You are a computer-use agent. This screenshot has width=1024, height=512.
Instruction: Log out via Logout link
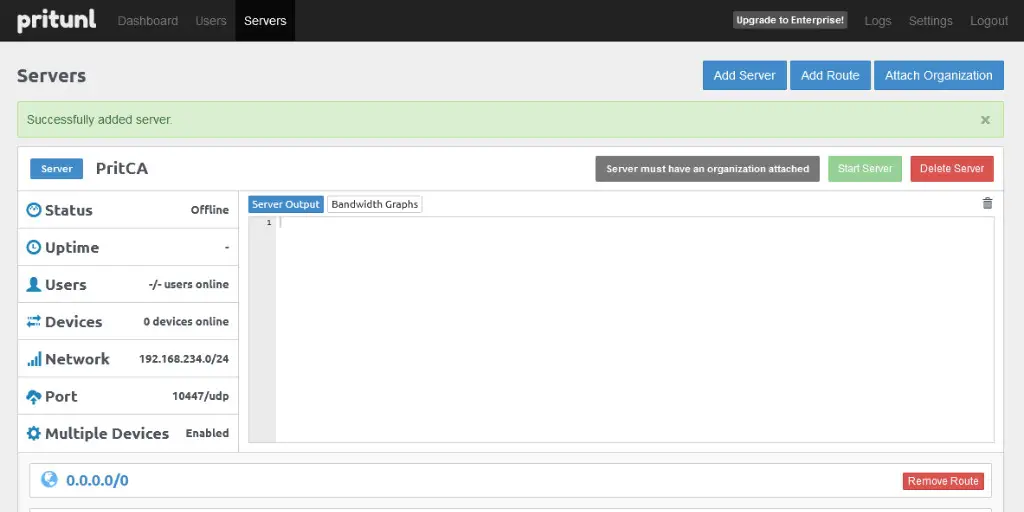click(x=989, y=21)
